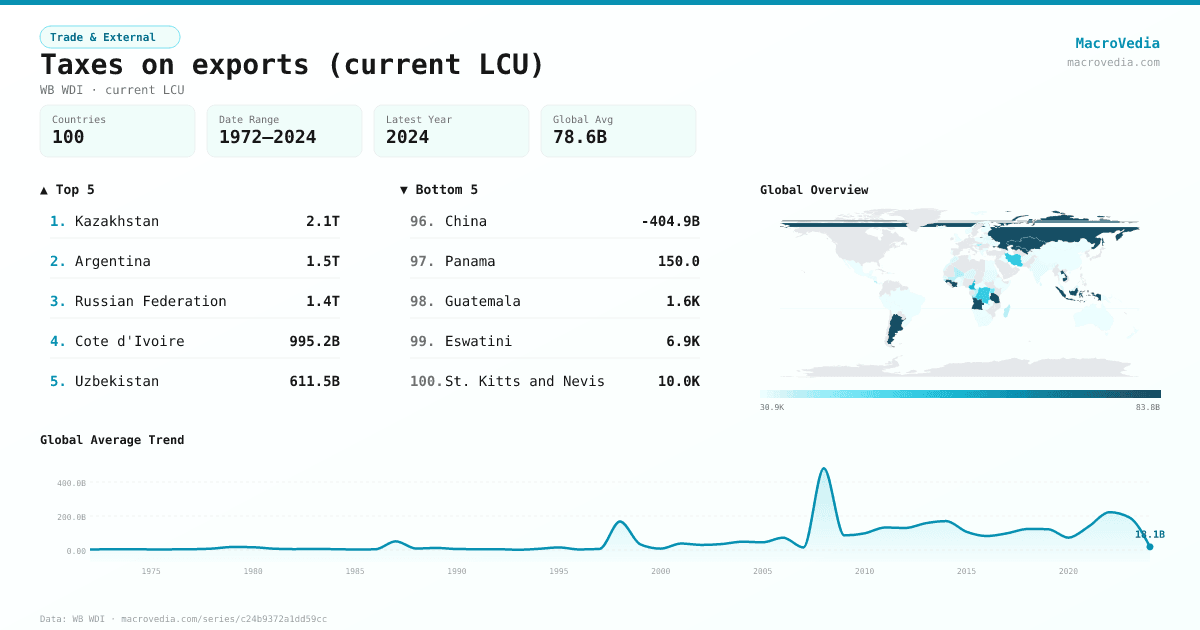The image size is (1200, 630).
Task: Click the trend line's final data point
Action: 1149,546
